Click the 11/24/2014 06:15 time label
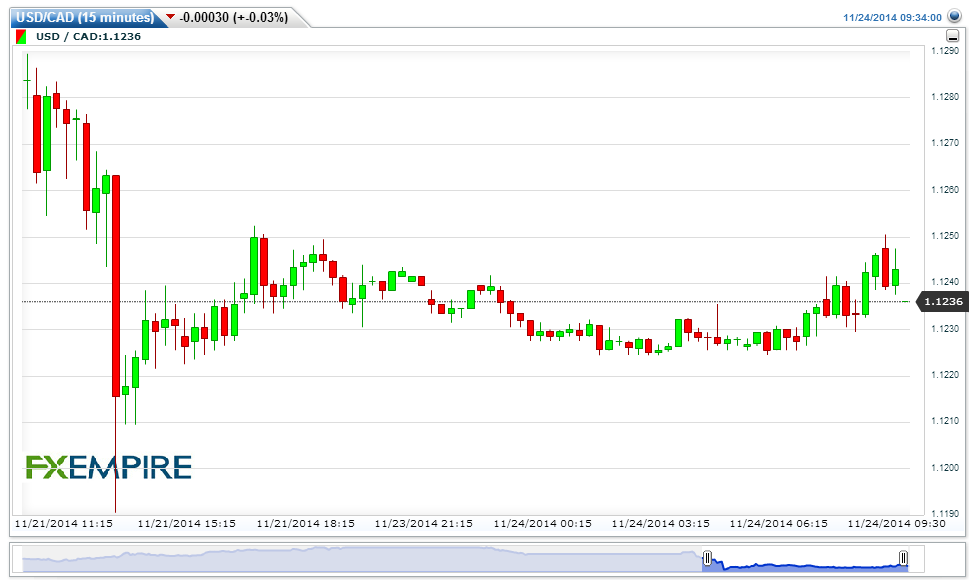 click(x=779, y=524)
